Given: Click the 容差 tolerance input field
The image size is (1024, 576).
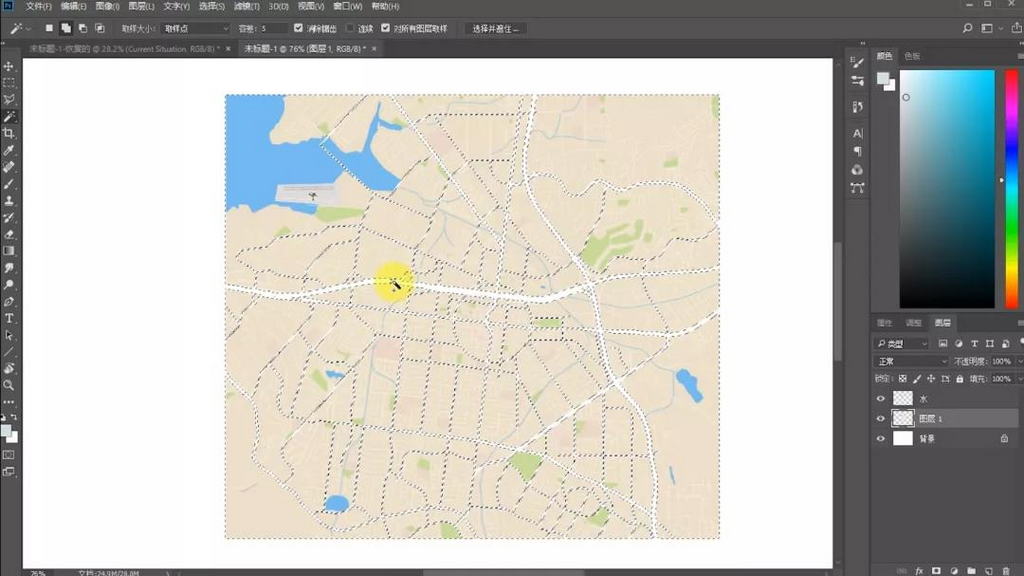Looking at the screenshot, I should [x=272, y=28].
